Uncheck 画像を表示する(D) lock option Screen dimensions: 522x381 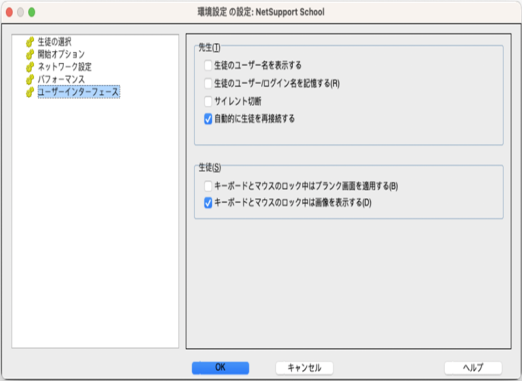coord(208,203)
